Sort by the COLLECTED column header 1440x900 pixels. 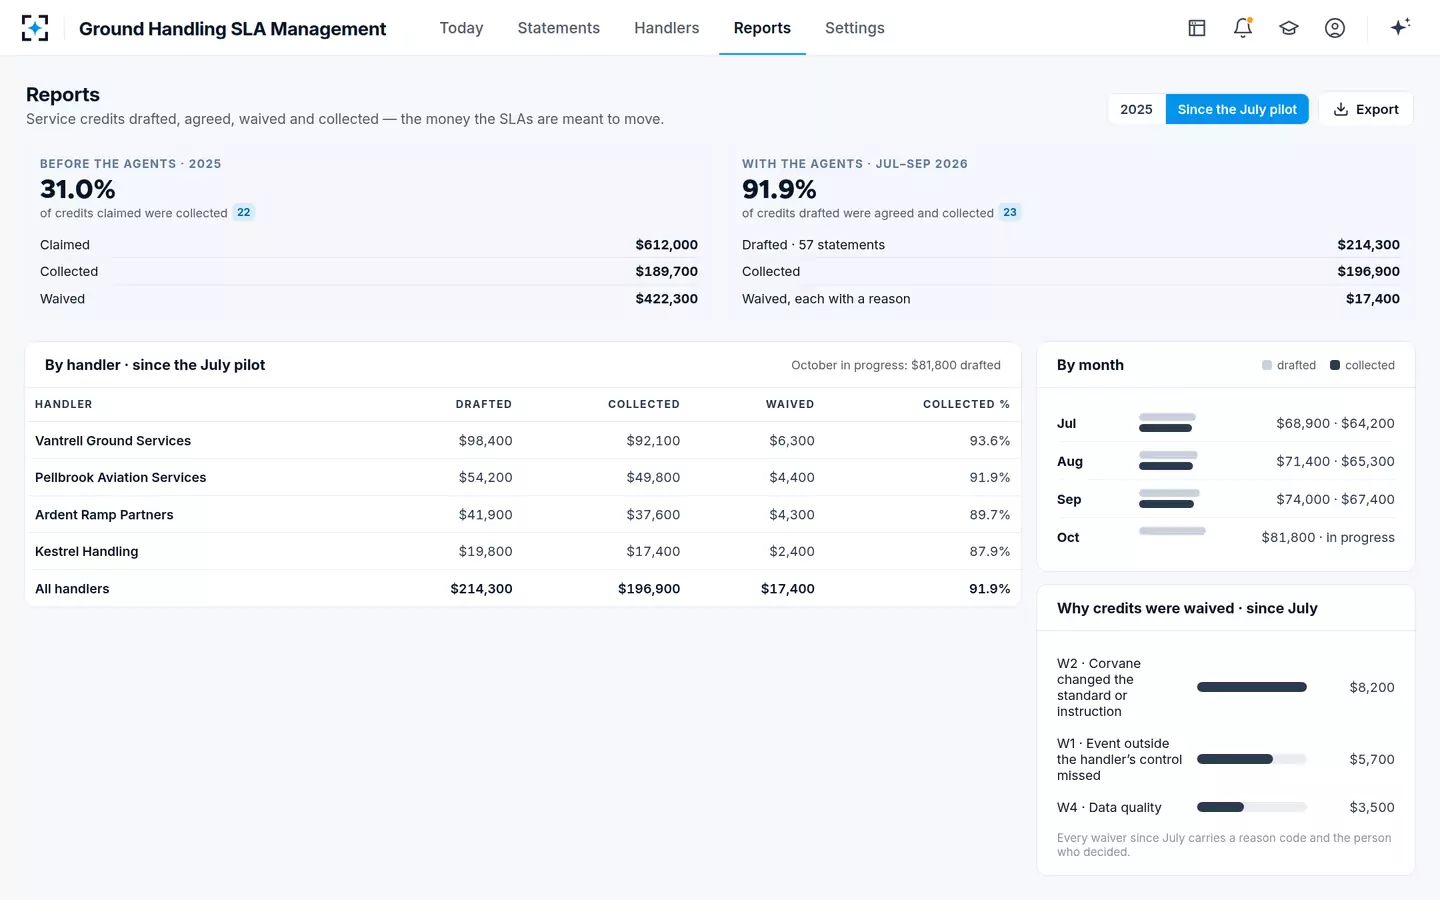644,404
